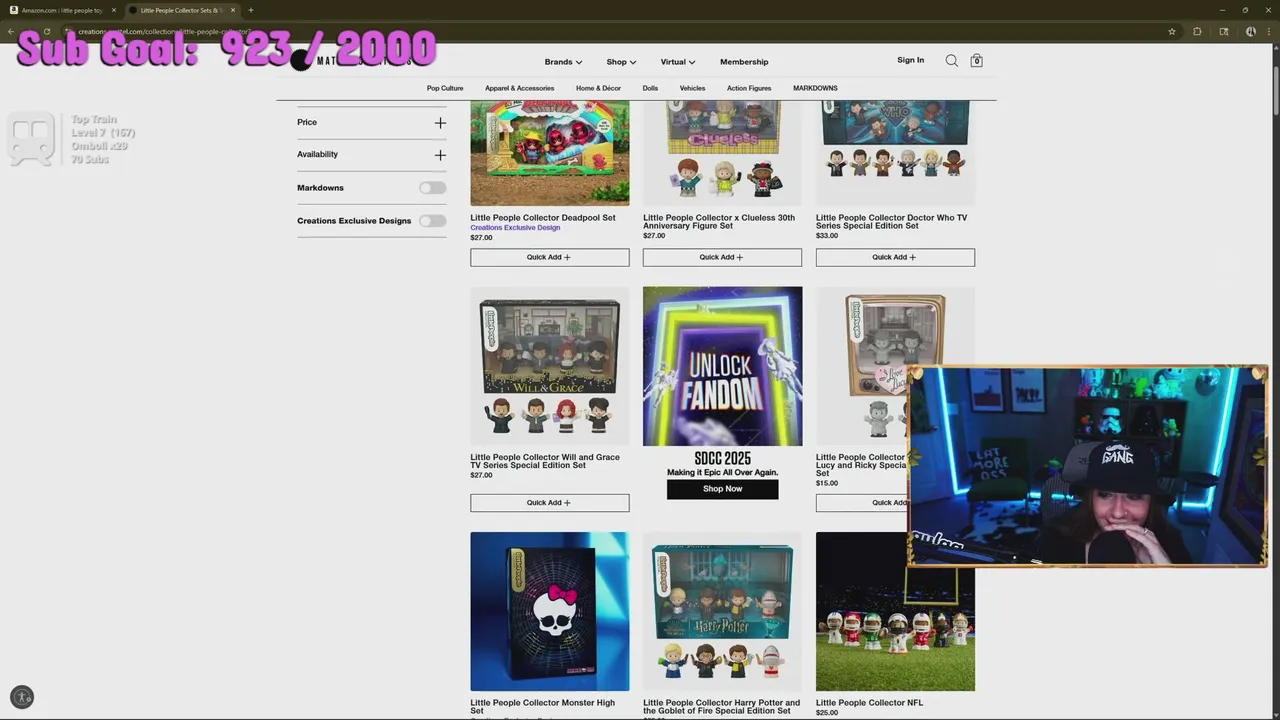Open the Chrome profile avatar
The image size is (1280, 720).
tap(1250, 31)
